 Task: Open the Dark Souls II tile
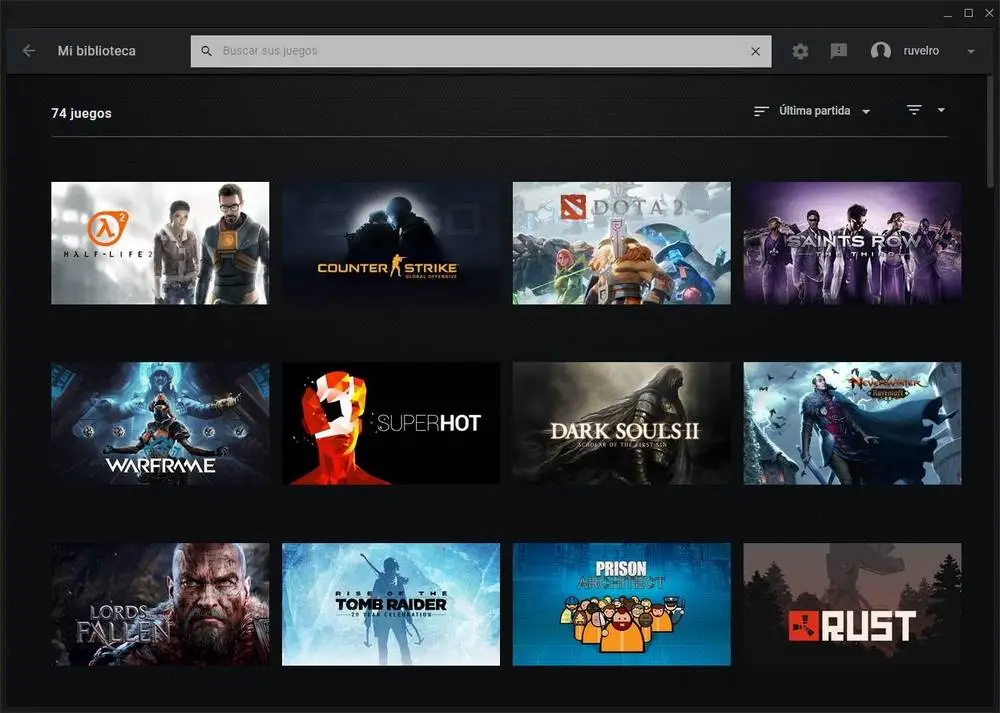click(x=622, y=423)
